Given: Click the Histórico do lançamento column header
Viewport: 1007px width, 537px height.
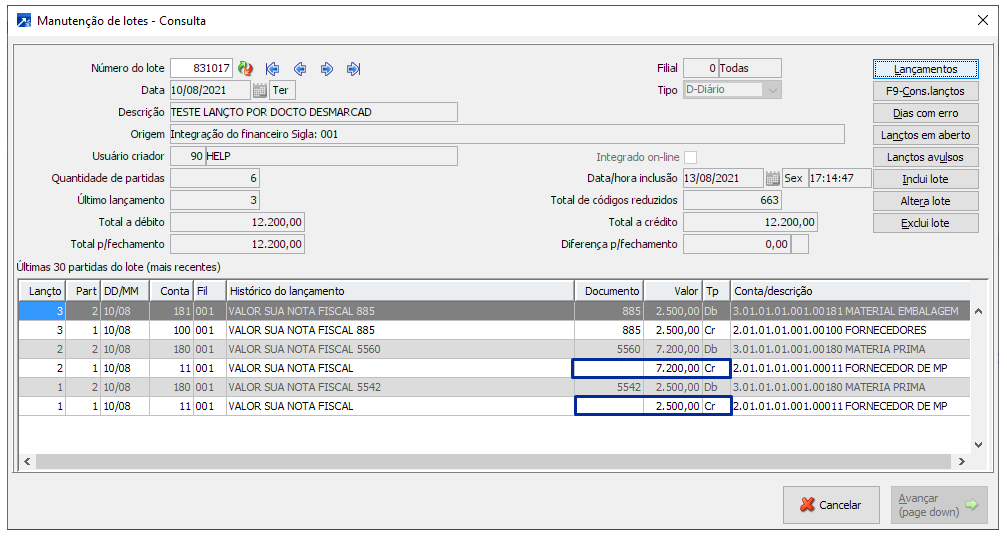Looking at the screenshot, I should pyautogui.click(x=399, y=291).
